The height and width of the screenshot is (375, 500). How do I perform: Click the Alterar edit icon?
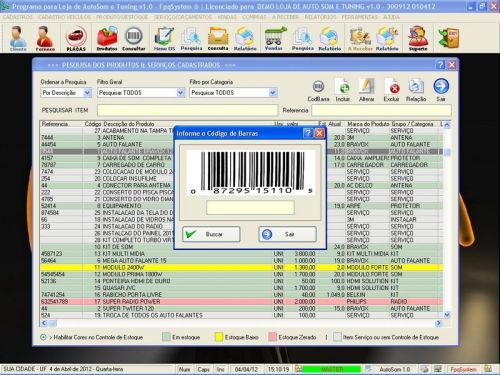tap(366, 90)
